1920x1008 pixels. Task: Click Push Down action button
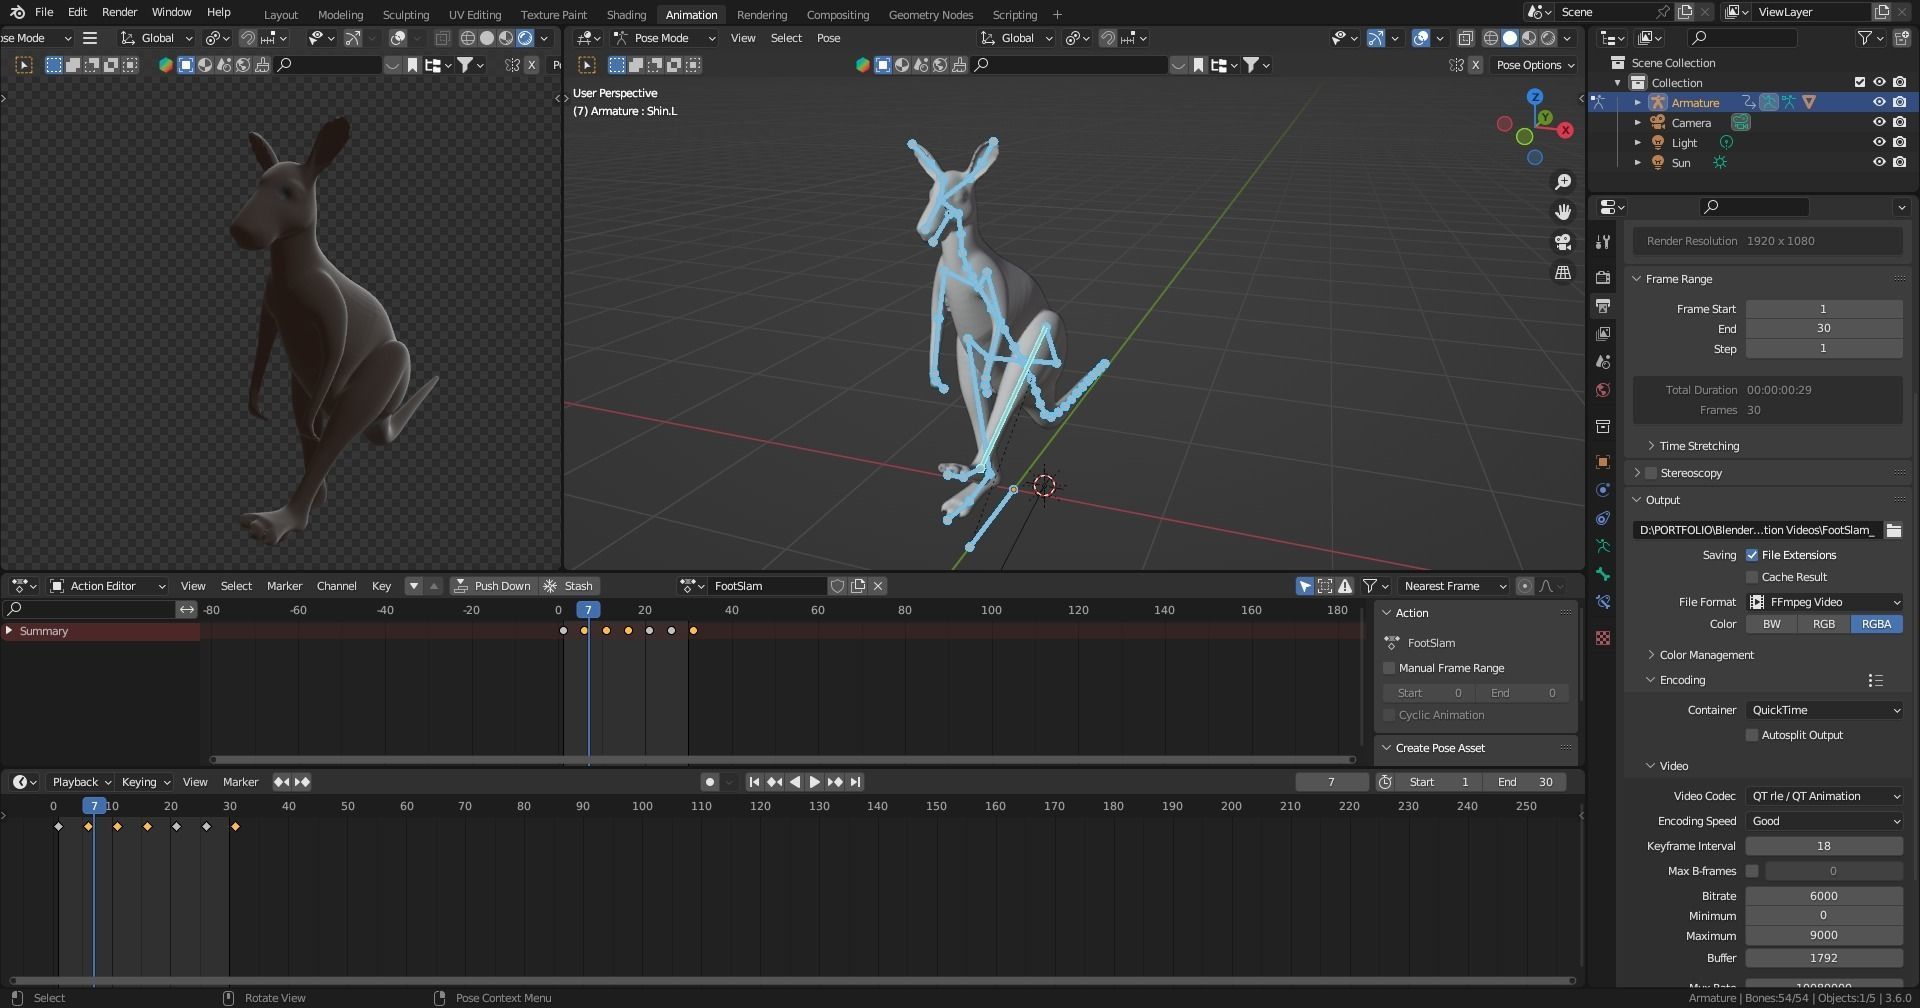493,586
